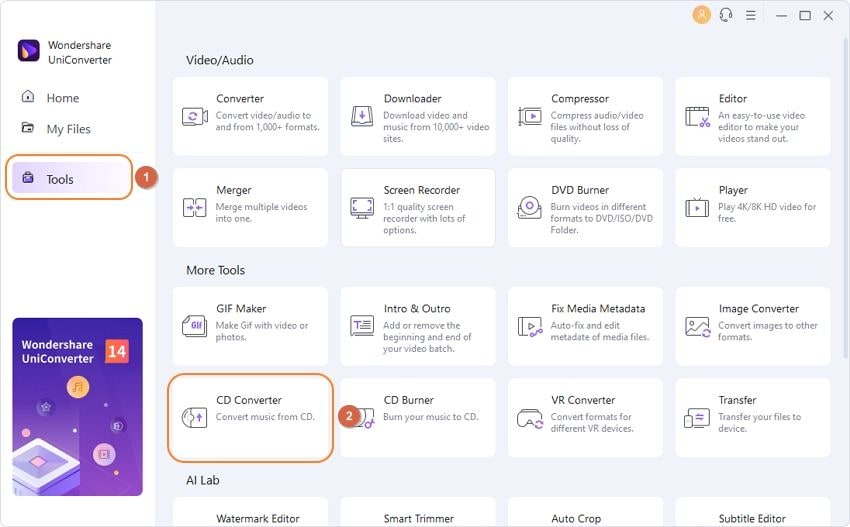This screenshot has width=850, height=527.
Task: Open the user account avatar icon
Action: [701, 15]
